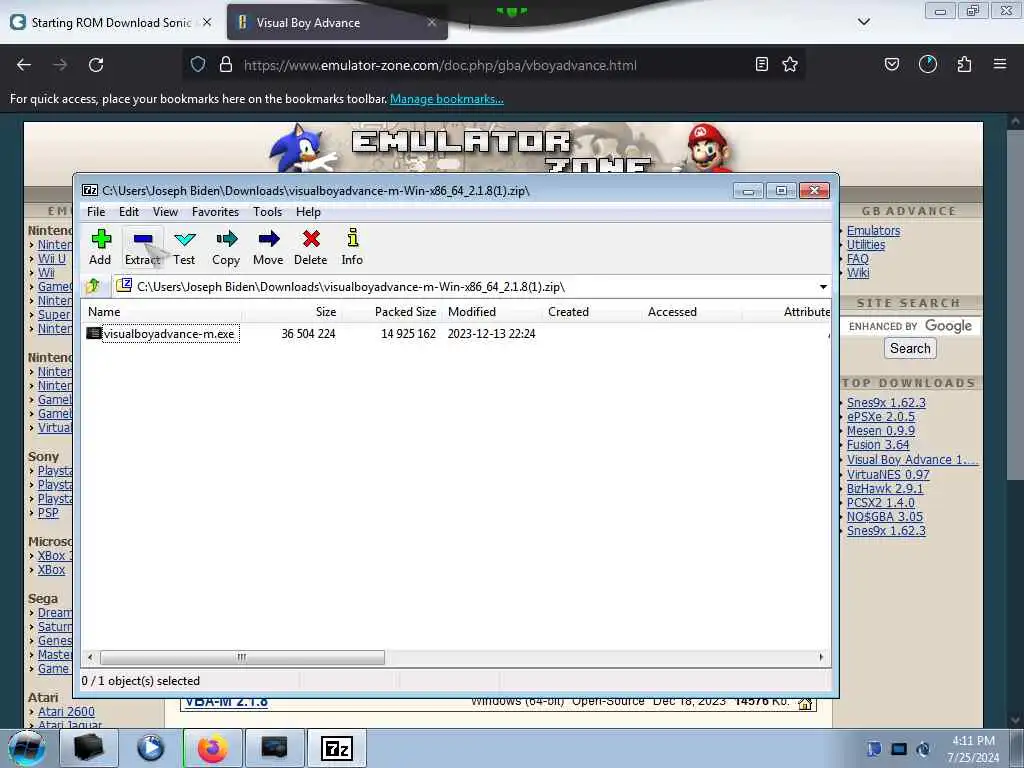1024x768 pixels.
Task: Expand the browser tab list chevron
Action: 863,22
